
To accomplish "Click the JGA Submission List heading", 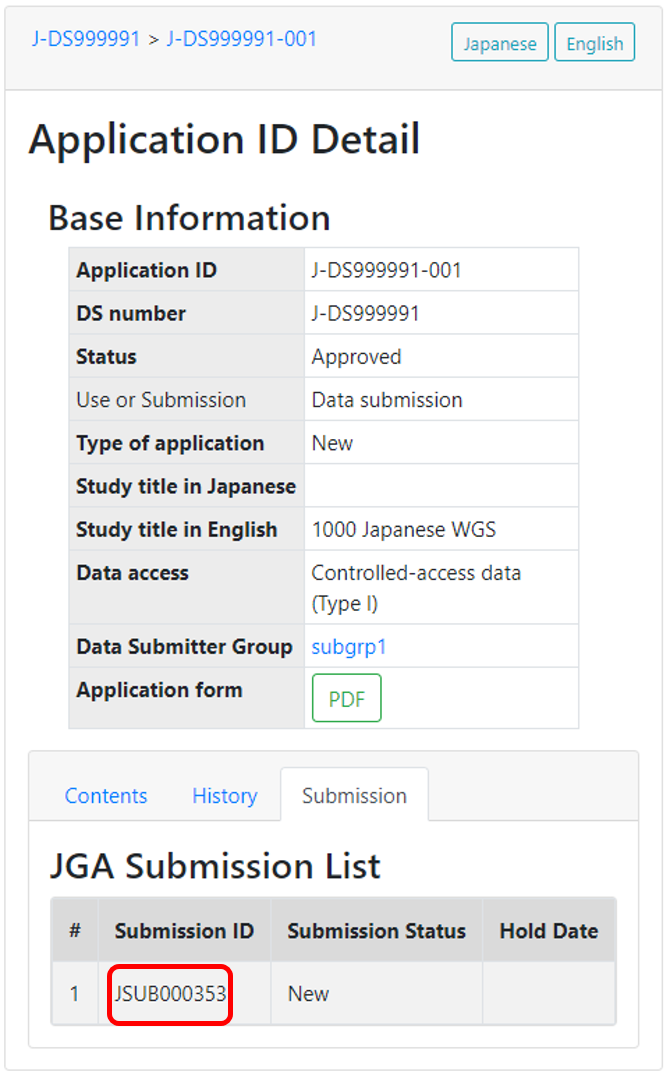I will pyautogui.click(x=215, y=865).
